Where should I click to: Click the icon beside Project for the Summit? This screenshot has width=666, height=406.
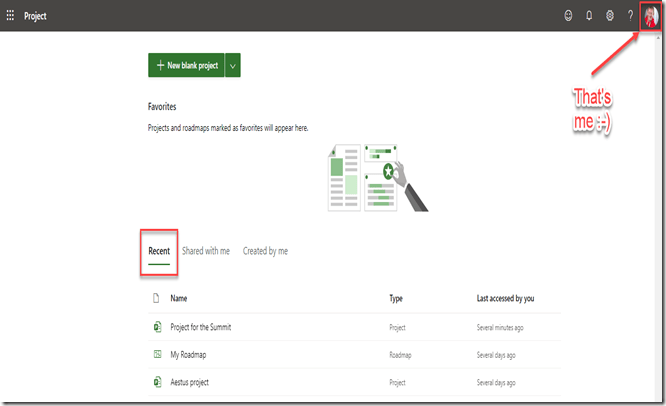coord(157,327)
